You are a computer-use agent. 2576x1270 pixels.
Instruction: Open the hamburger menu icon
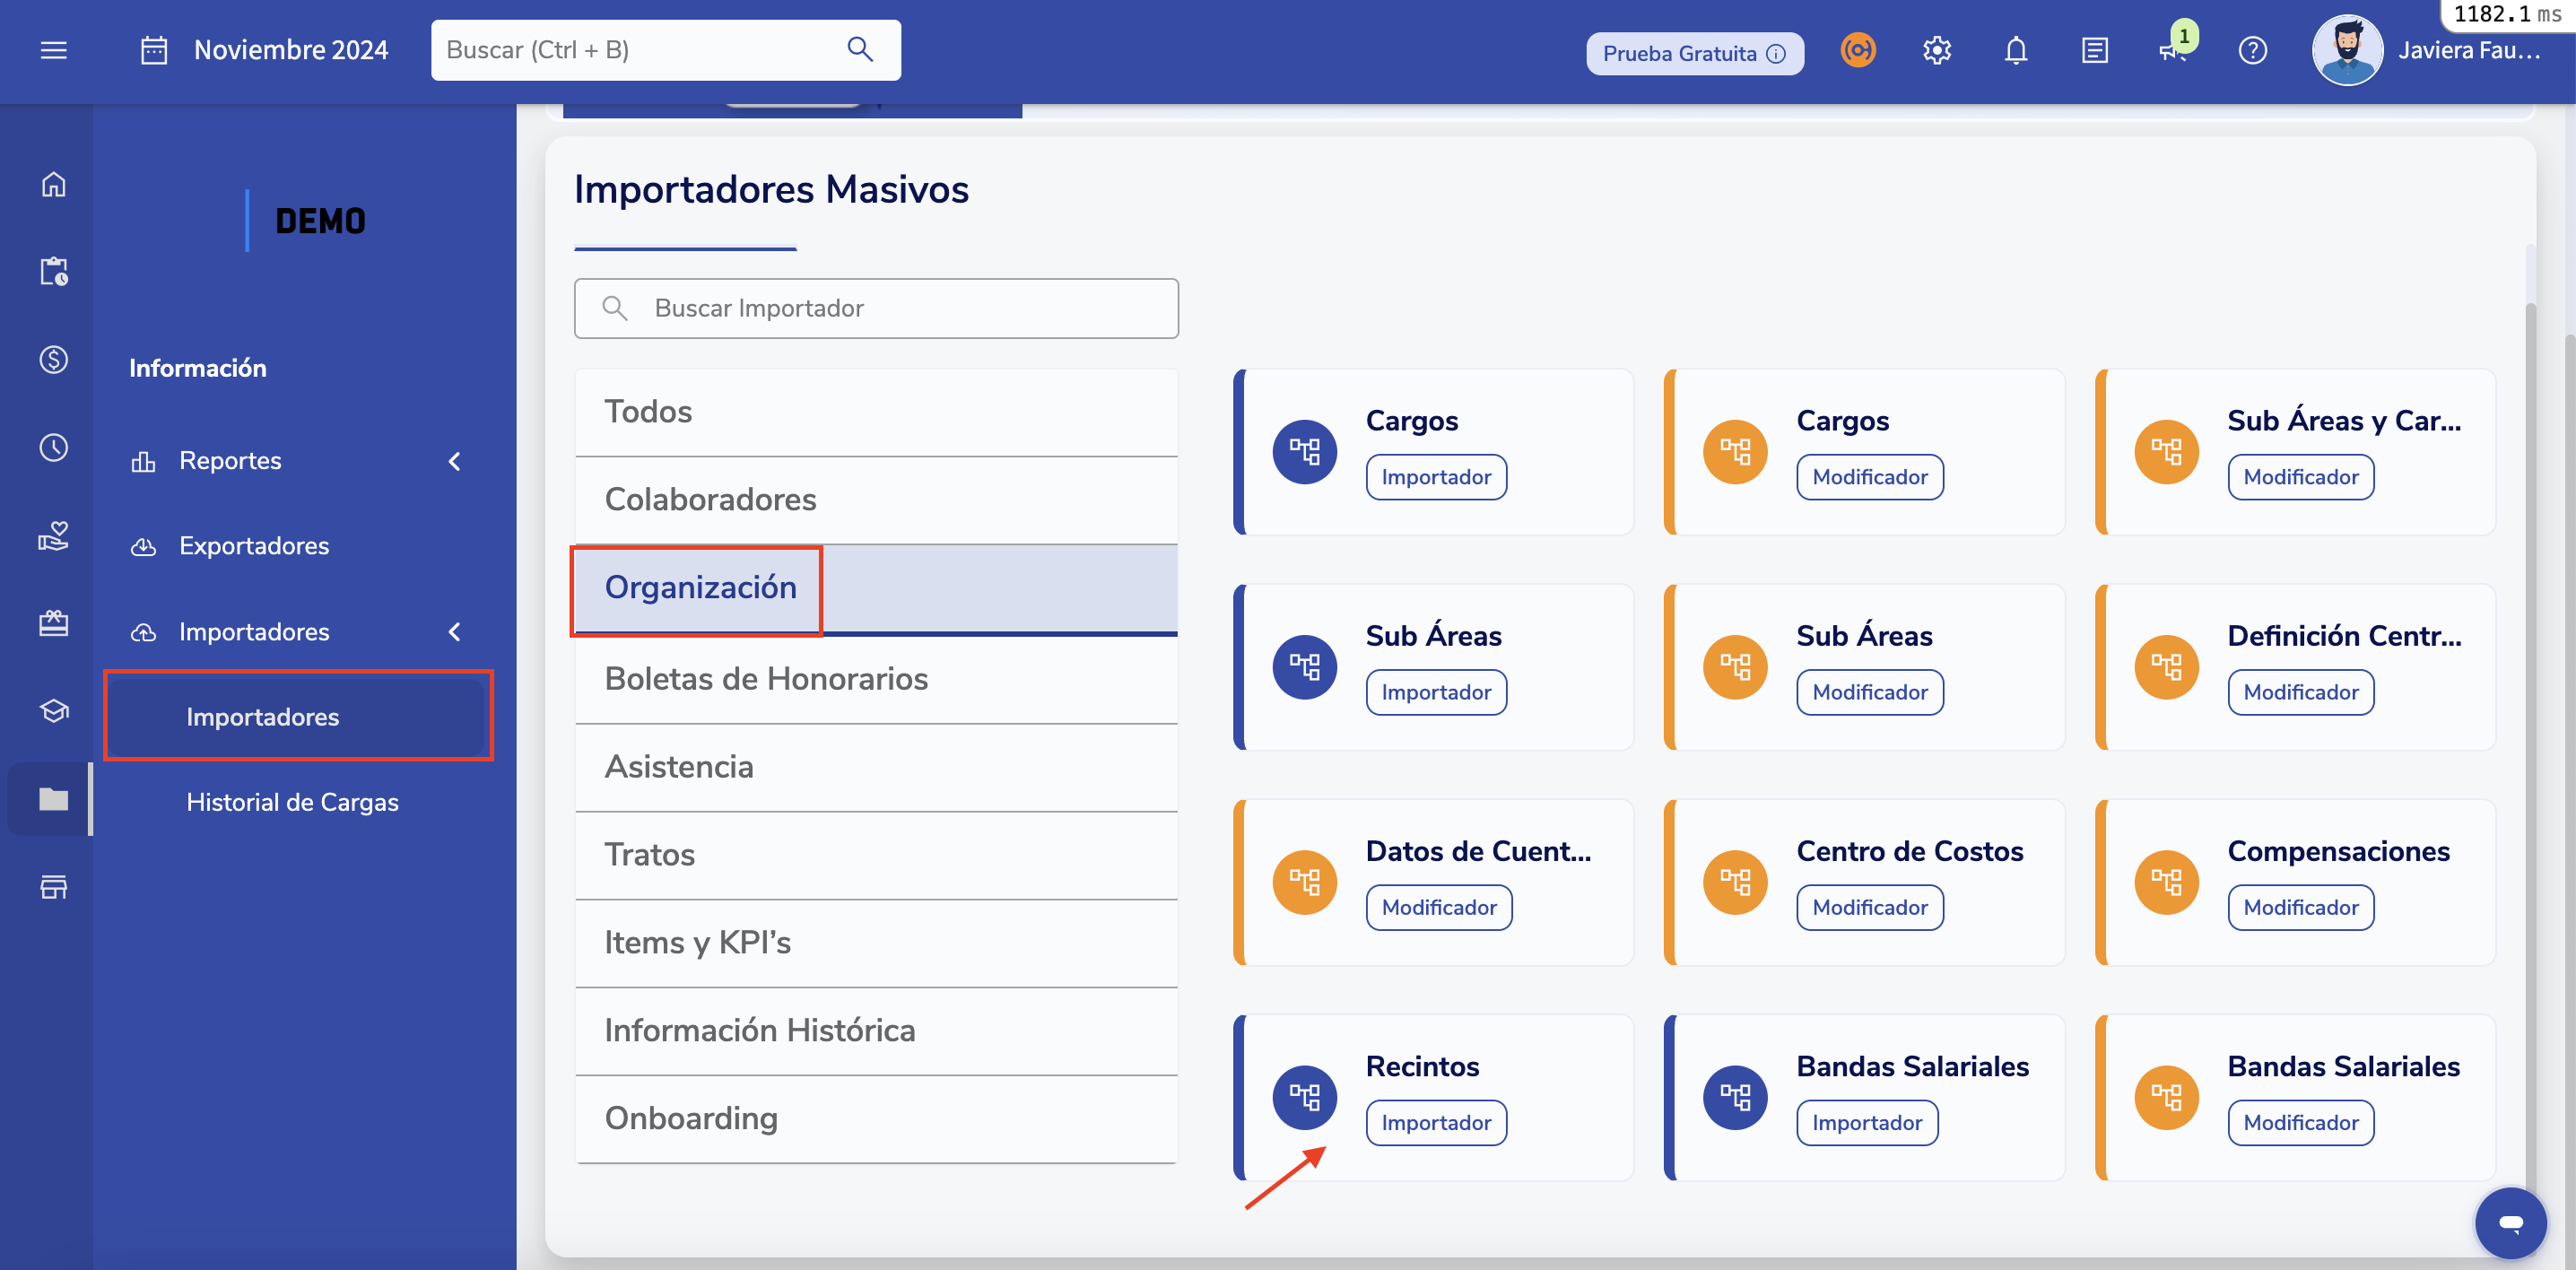[54, 50]
